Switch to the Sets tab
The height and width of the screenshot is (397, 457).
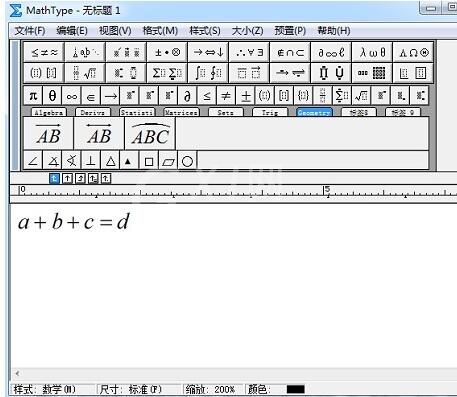coord(226,112)
